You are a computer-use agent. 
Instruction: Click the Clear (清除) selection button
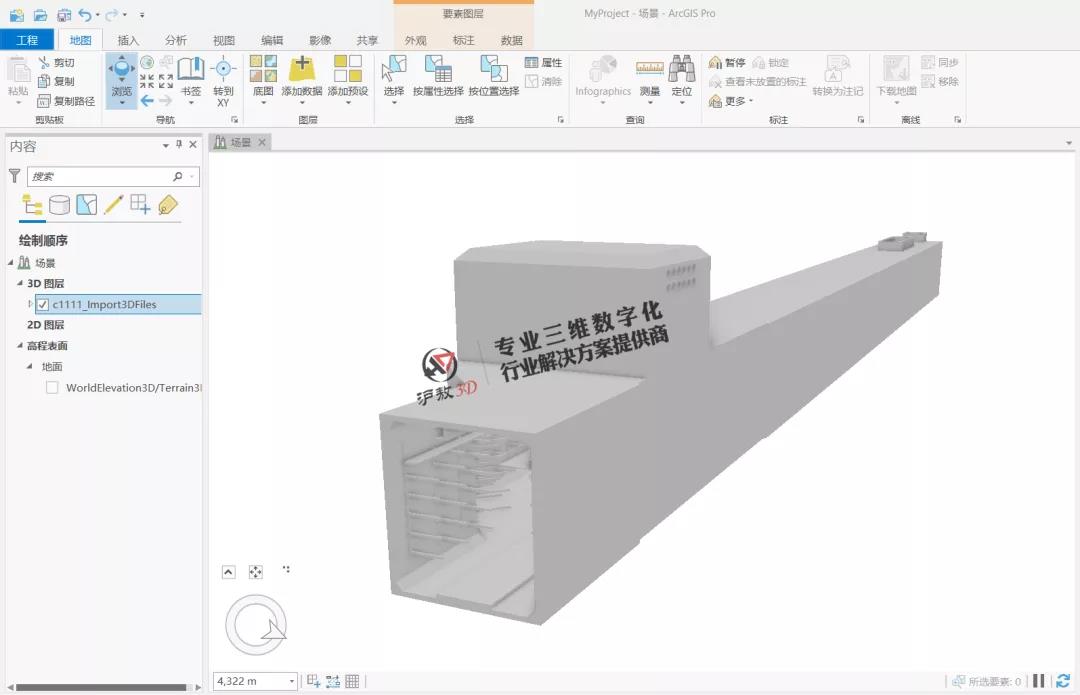point(543,81)
